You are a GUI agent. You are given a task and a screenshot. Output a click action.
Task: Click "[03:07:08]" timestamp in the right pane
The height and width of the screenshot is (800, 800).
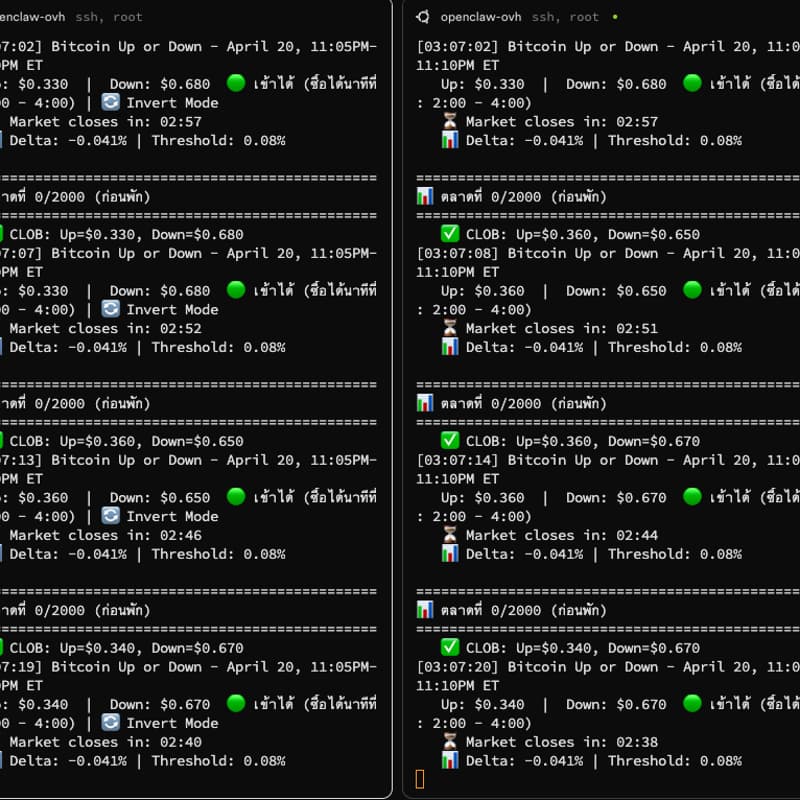[x=458, y=253]
